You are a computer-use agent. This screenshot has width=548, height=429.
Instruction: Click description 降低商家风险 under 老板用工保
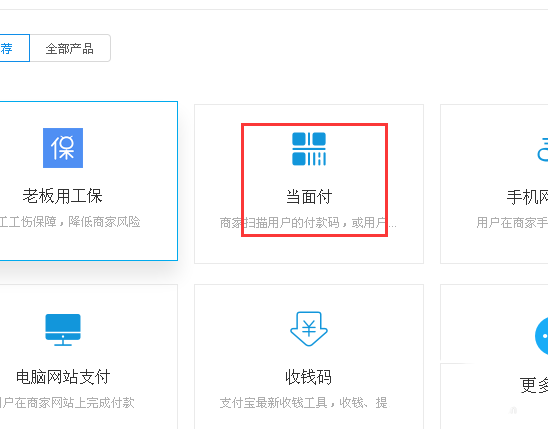click(x=104, y=222)
